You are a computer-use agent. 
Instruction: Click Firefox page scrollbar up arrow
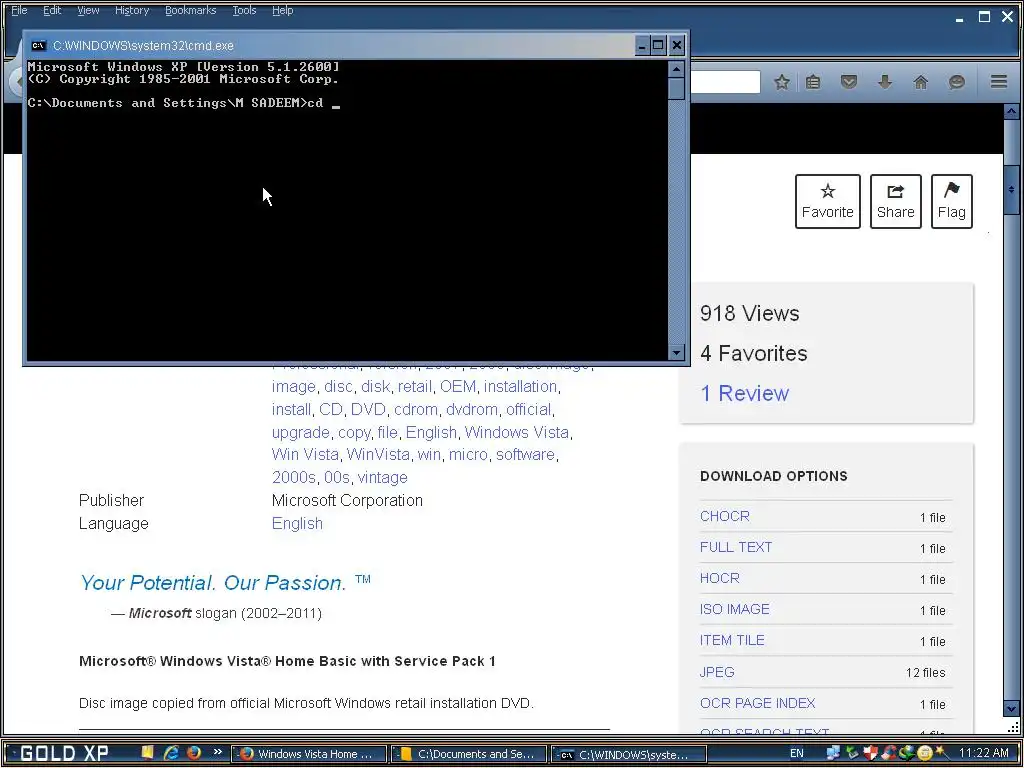[x=1011, y=112]
